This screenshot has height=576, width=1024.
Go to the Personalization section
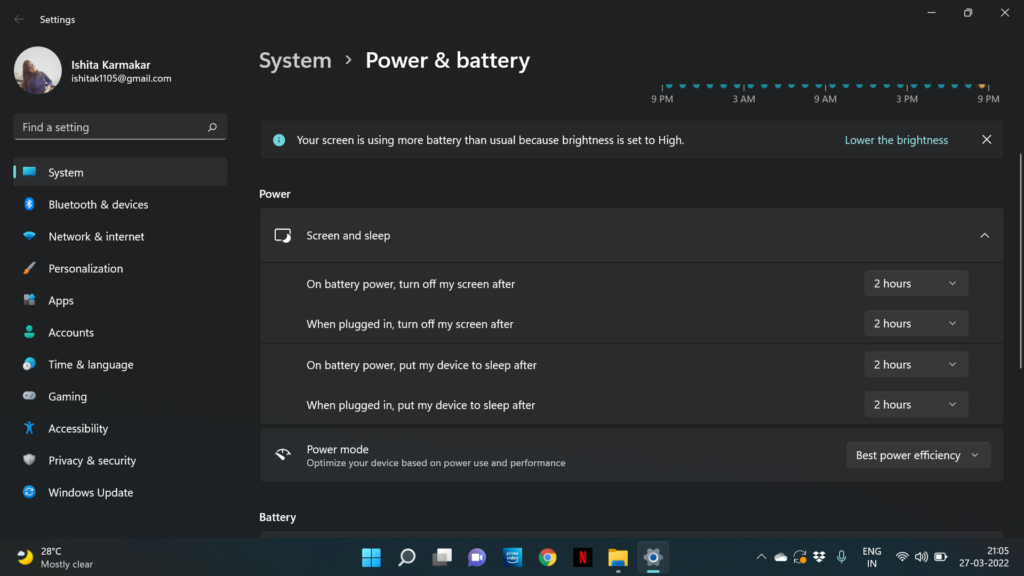click(x=120, y=268)
